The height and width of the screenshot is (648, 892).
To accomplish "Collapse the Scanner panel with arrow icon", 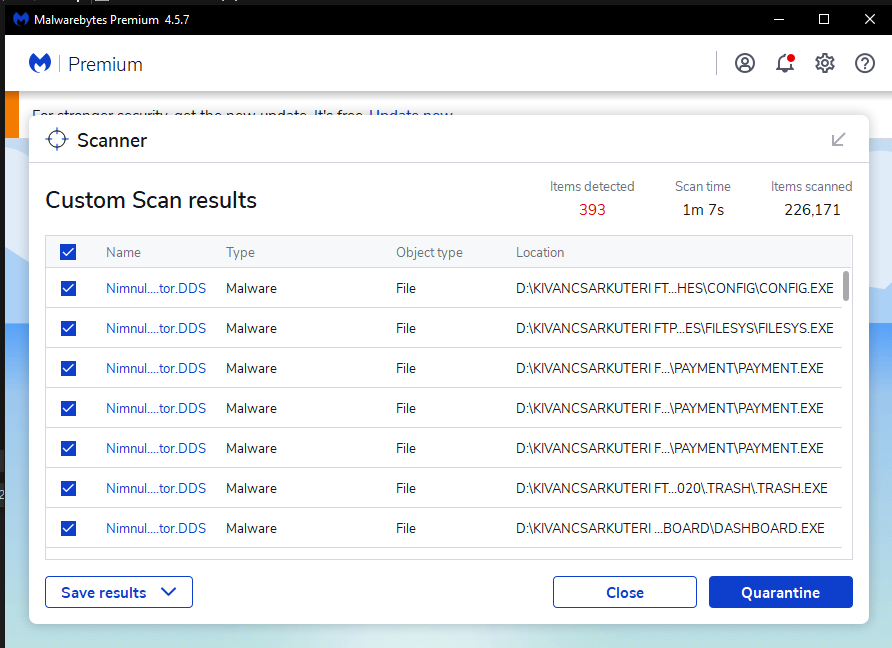I will (x=839, y=139).
